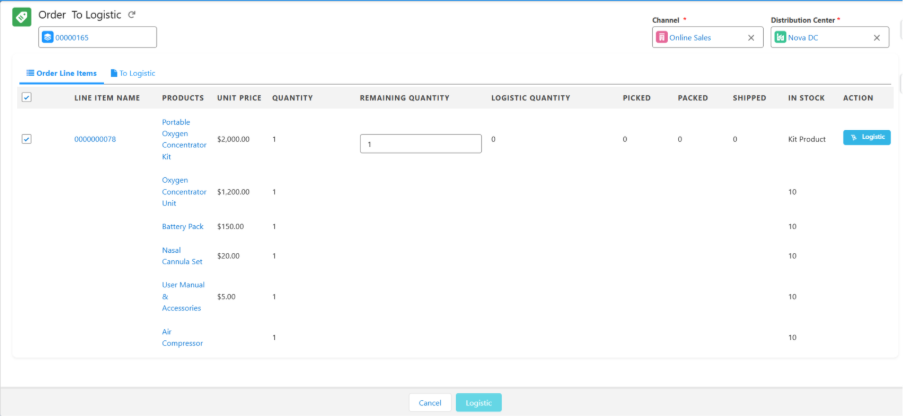This screenshot has width=903, height=417.
Task: Click the pink Online Sales channel icon
Action: 661,38
